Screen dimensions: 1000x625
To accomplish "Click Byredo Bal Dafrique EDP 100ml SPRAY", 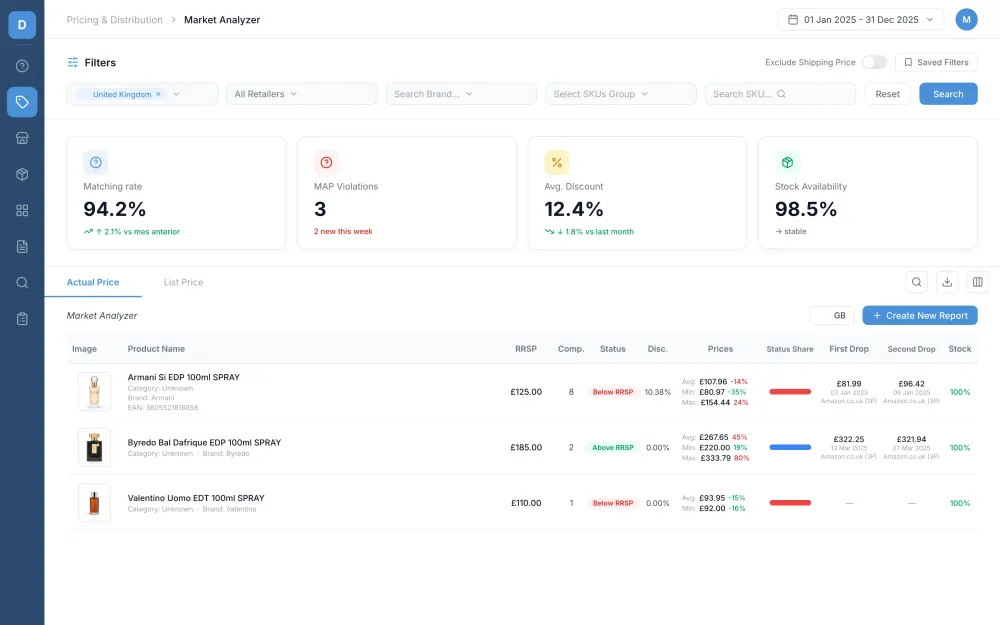I will coord(204,442).
